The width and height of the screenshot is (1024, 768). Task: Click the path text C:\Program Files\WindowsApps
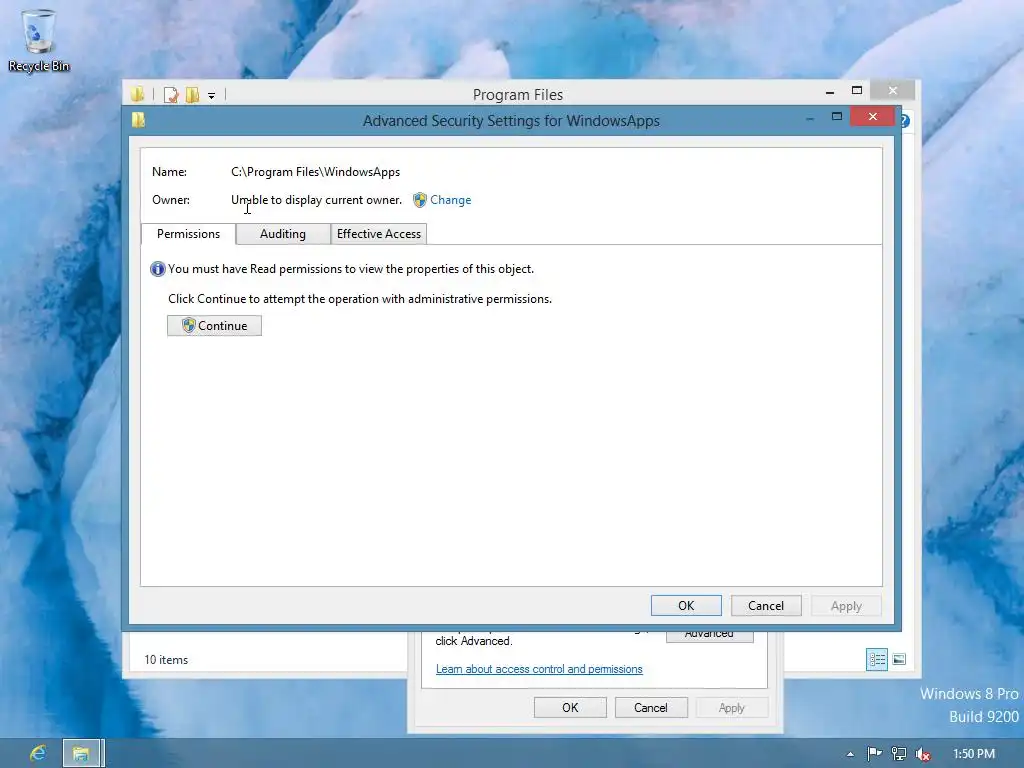pyautogui.click(x=315, y=172)
